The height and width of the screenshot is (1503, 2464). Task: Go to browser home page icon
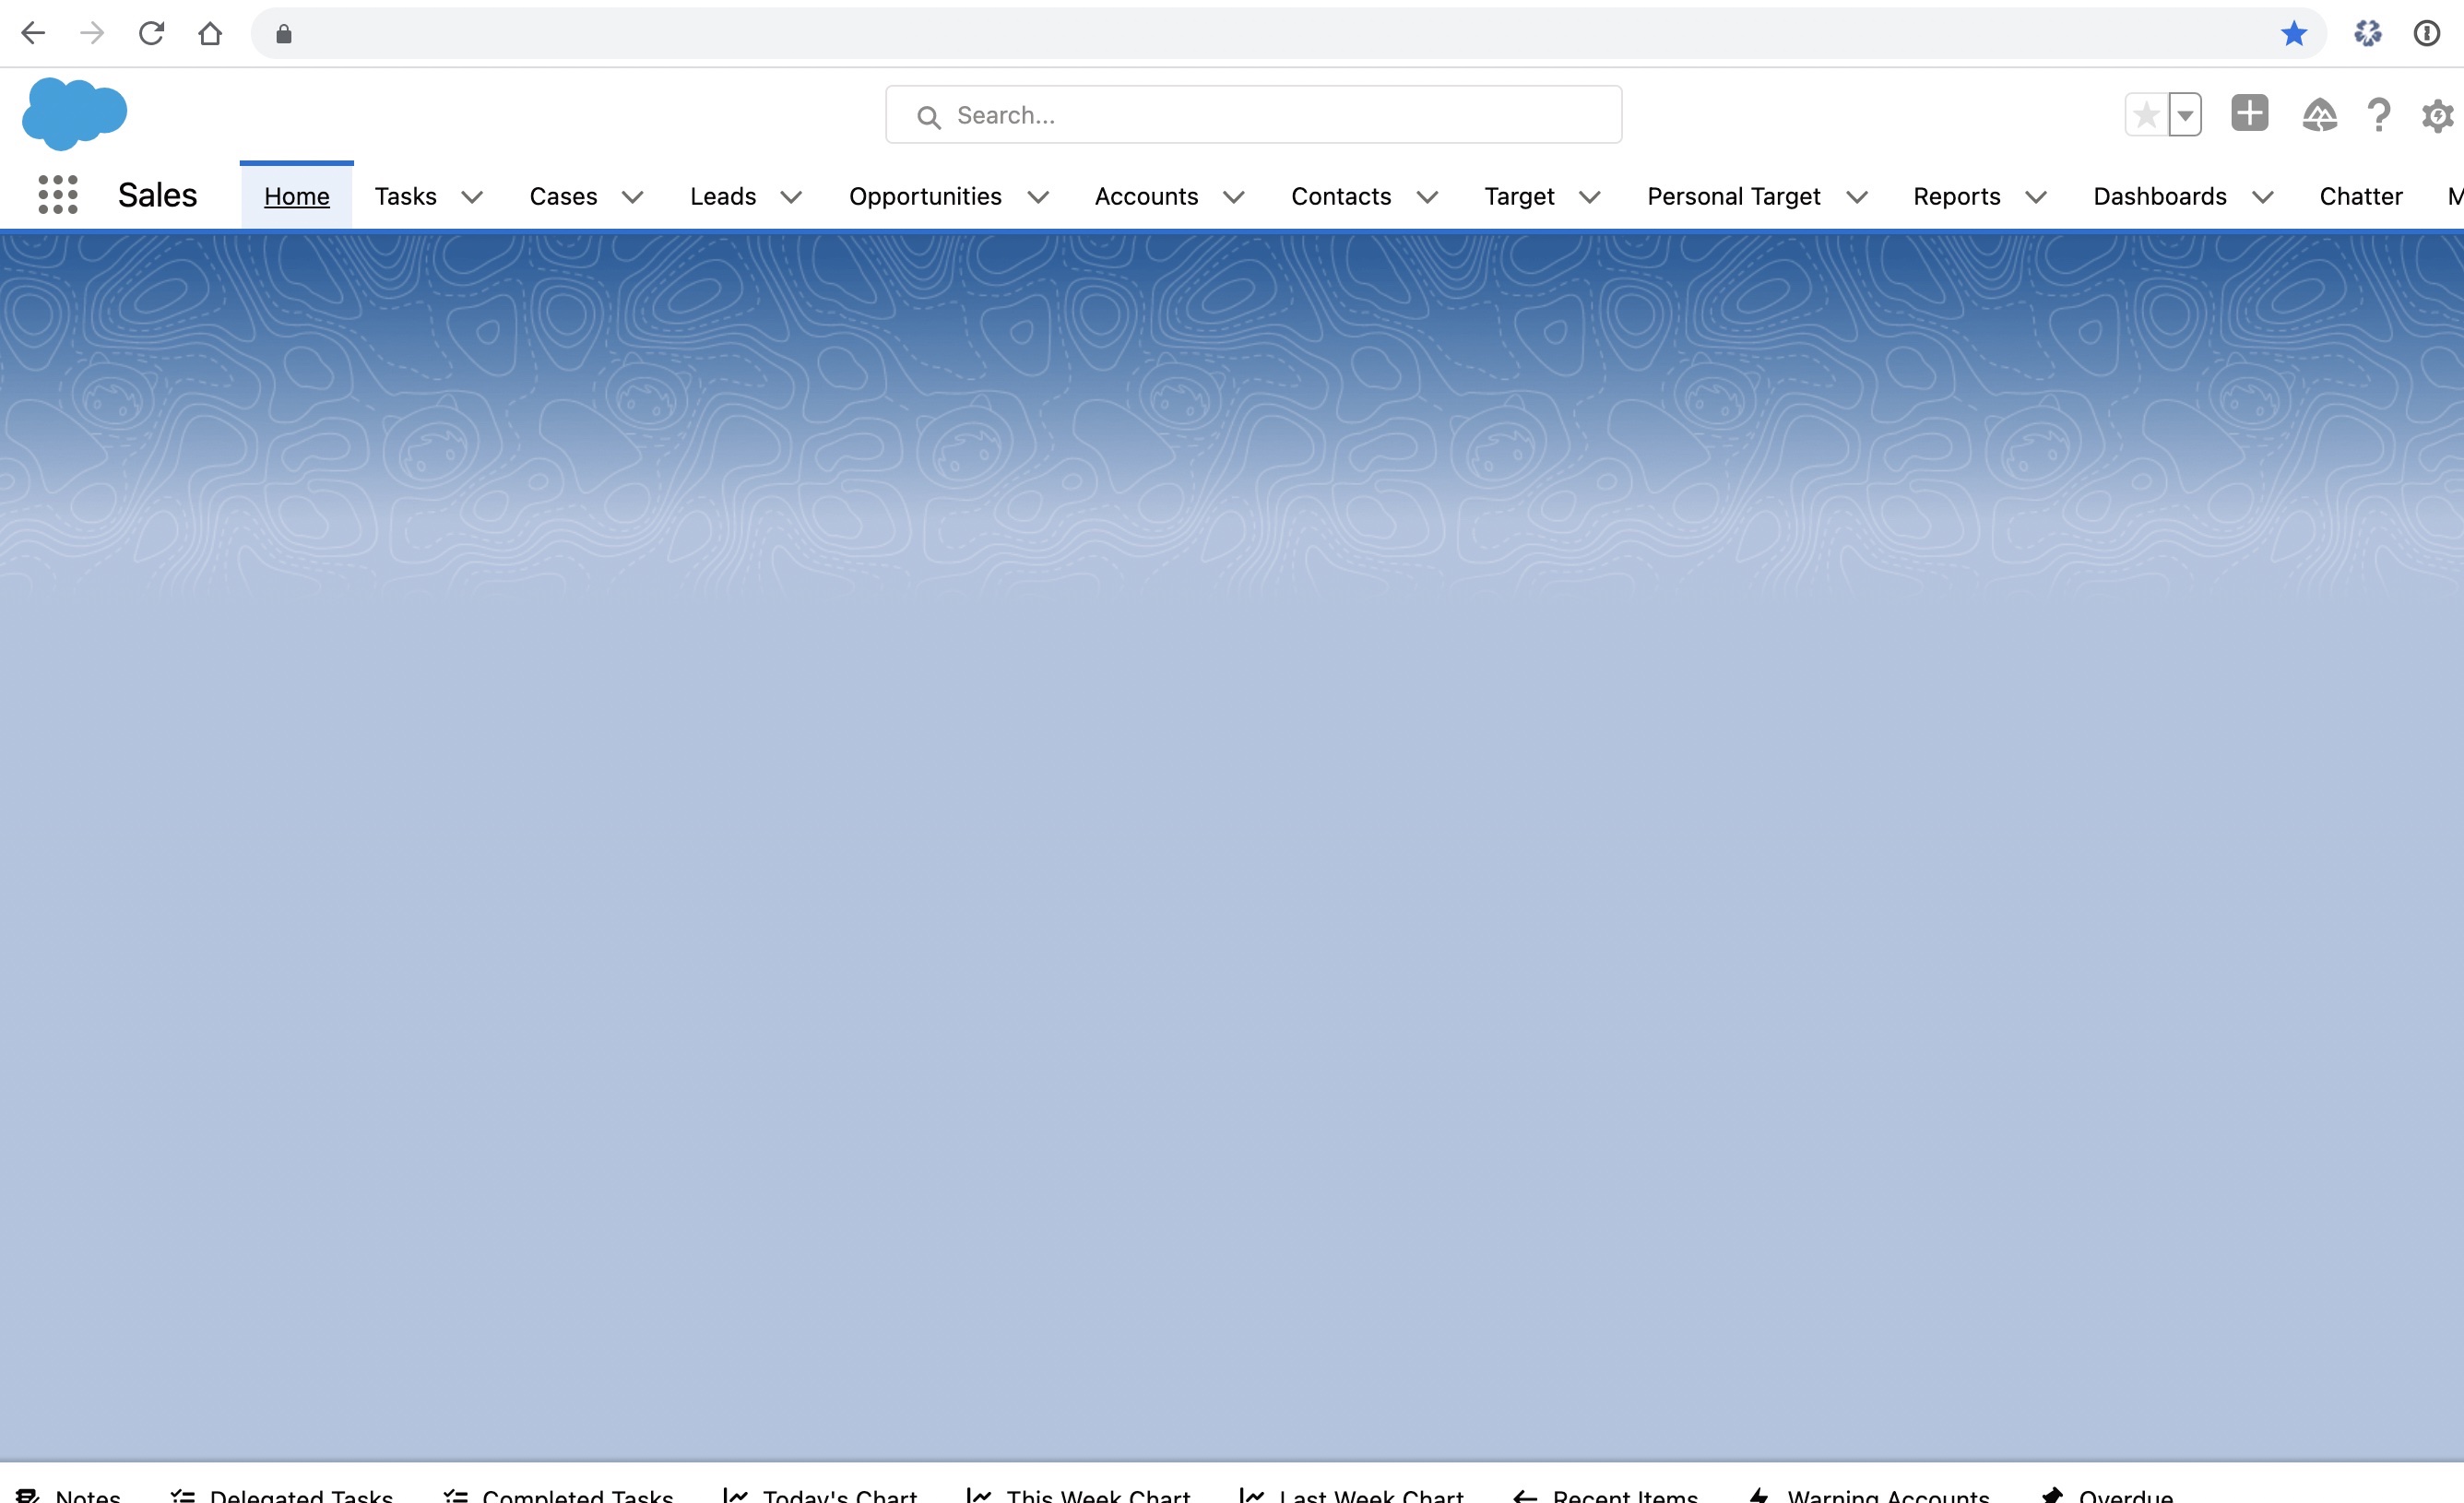(210, 34)
